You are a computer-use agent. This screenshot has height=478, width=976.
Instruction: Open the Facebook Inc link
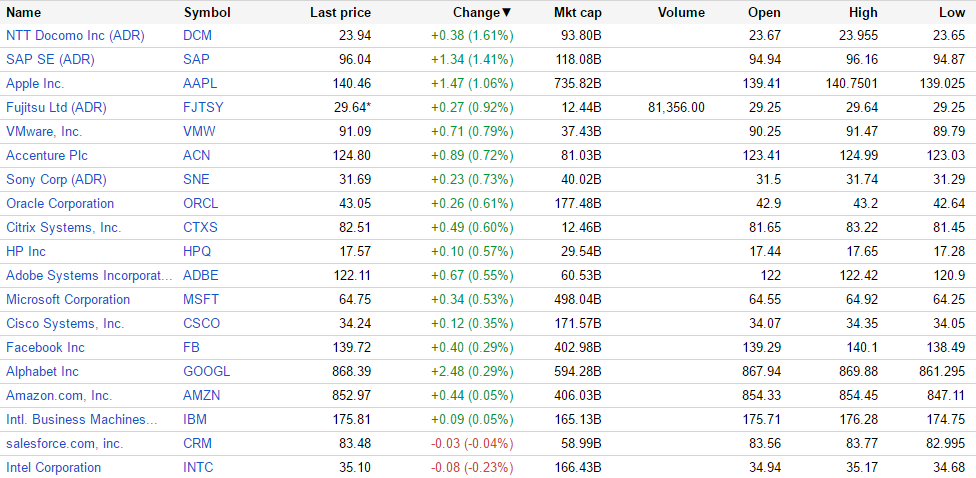45,347
